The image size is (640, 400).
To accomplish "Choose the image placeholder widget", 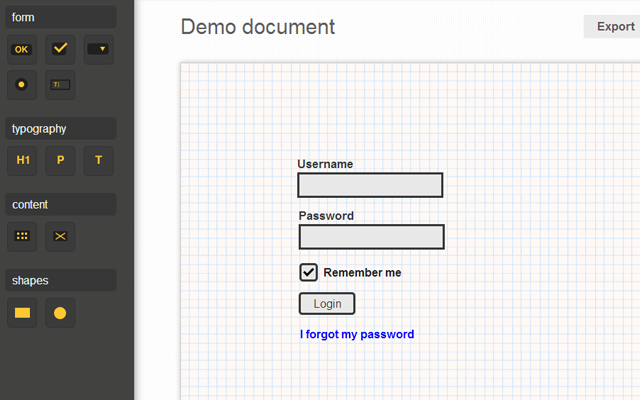I will pos(60,236).
